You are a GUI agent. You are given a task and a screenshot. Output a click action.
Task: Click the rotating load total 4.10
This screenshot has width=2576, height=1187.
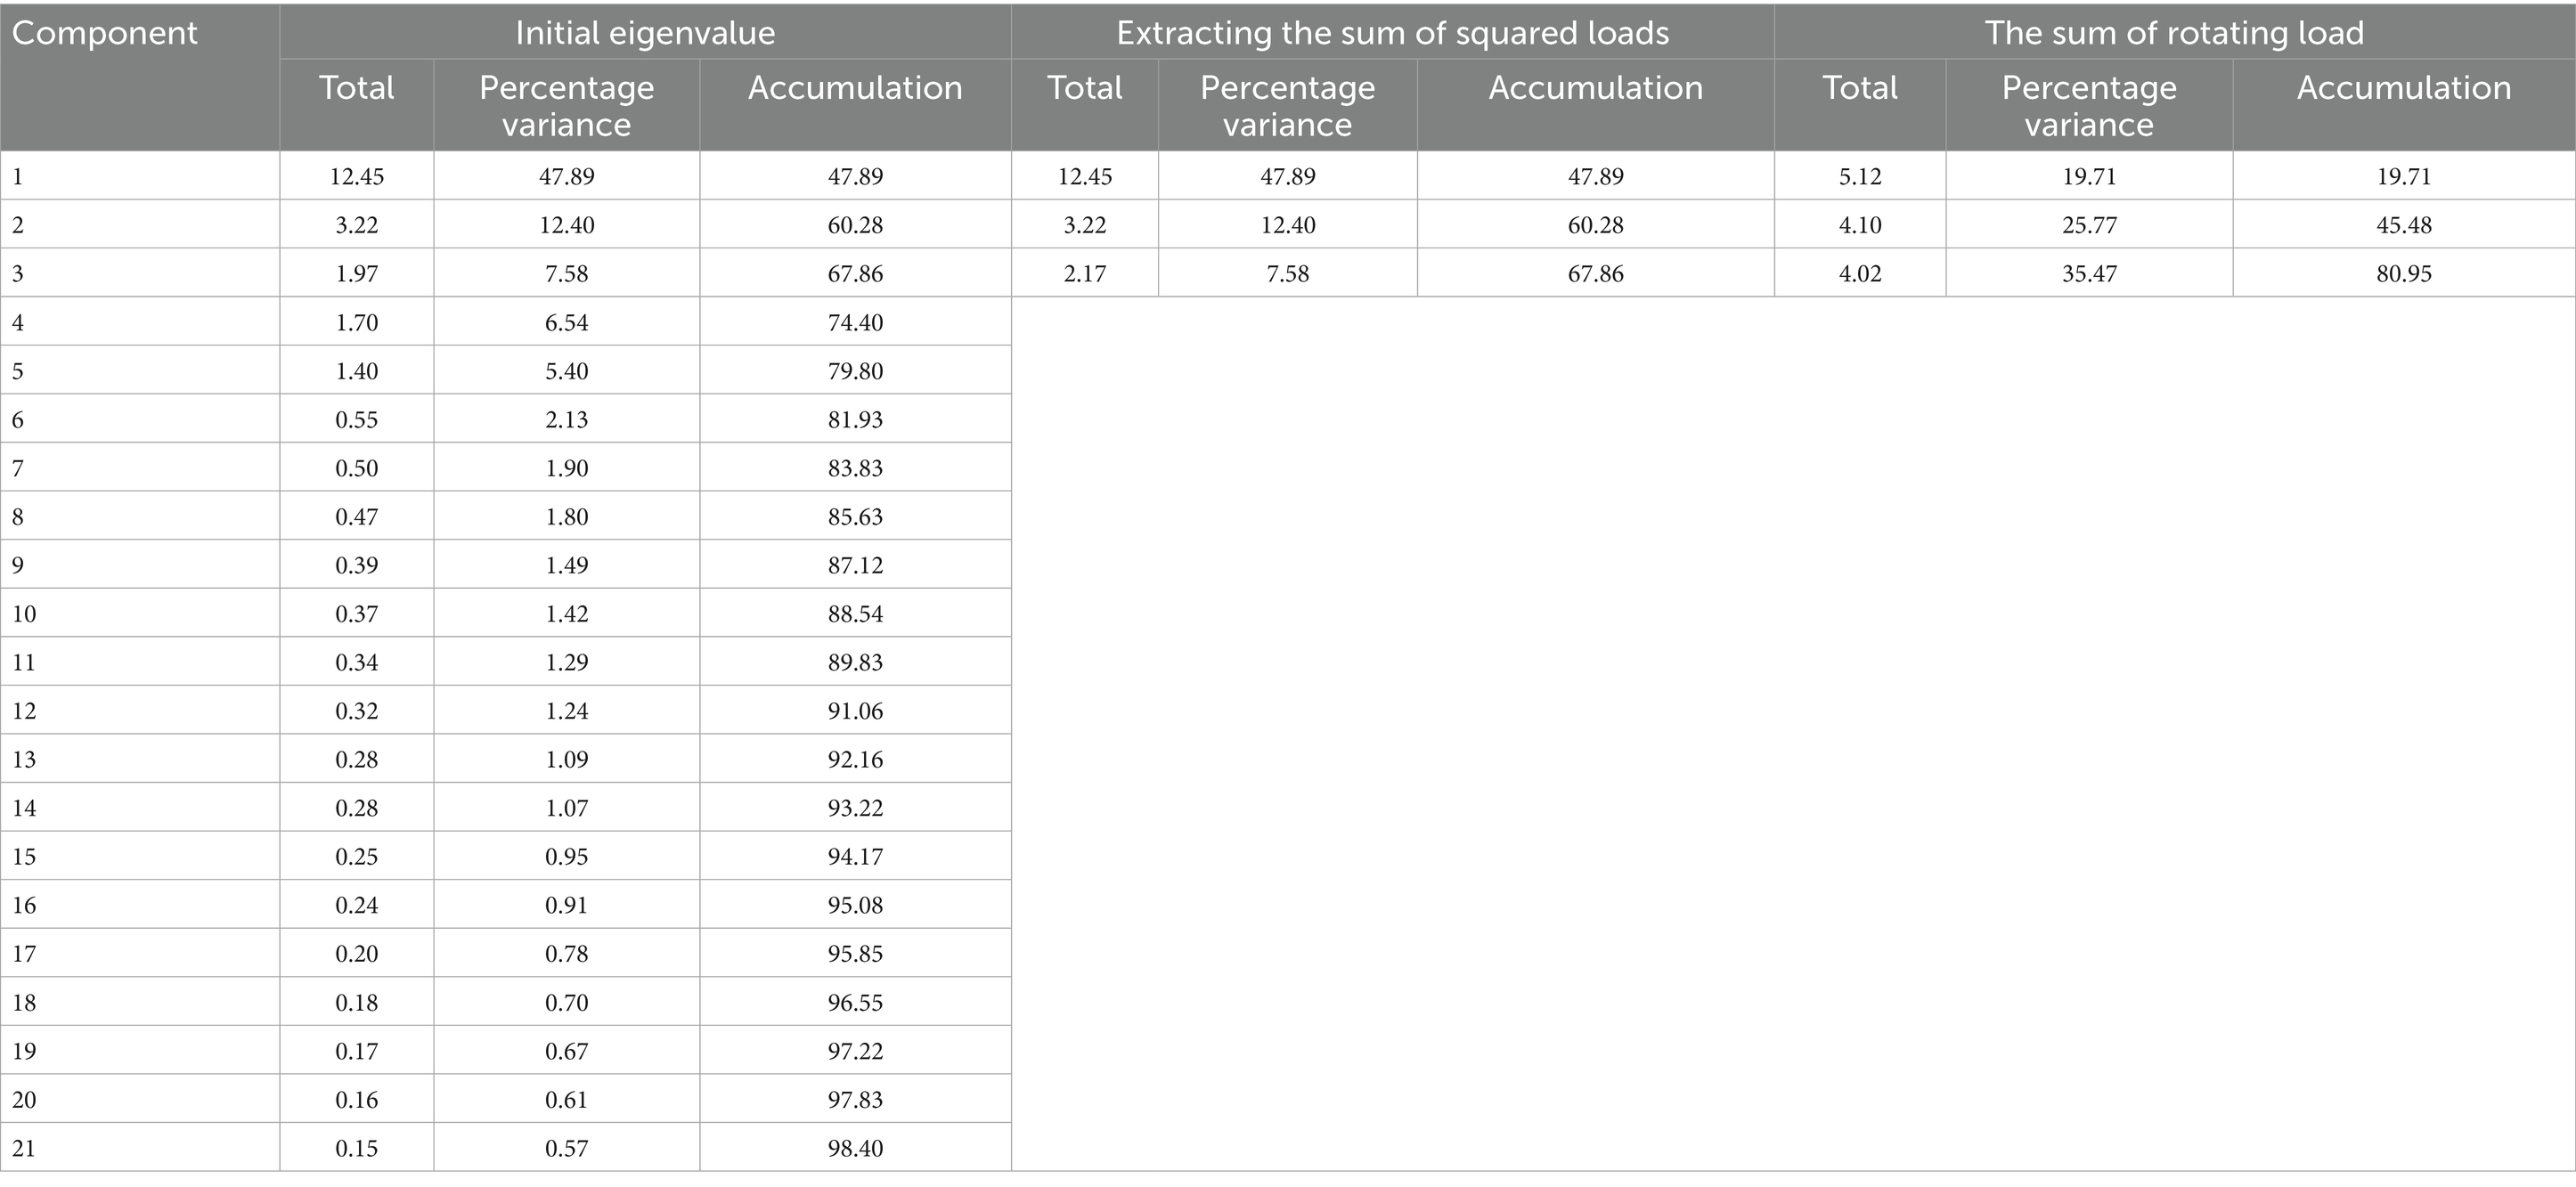[x=1860, y=225]
